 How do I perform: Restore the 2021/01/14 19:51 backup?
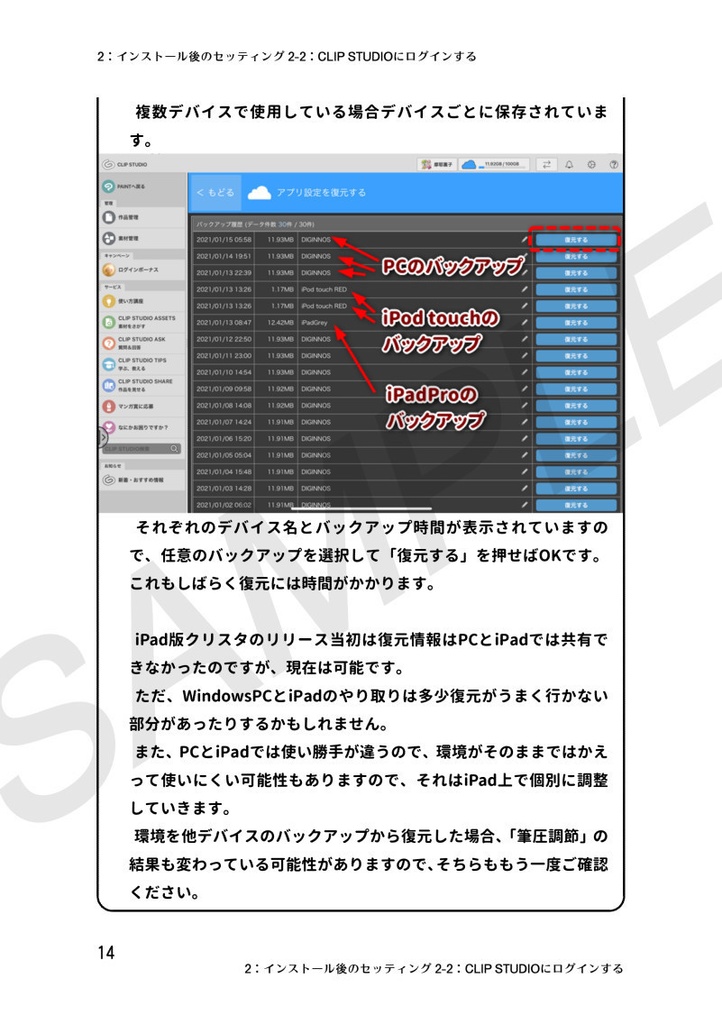point(575,257)
